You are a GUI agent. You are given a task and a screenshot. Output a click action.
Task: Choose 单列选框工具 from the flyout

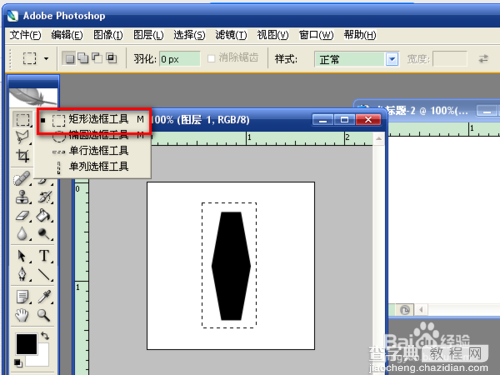(94, 166)
